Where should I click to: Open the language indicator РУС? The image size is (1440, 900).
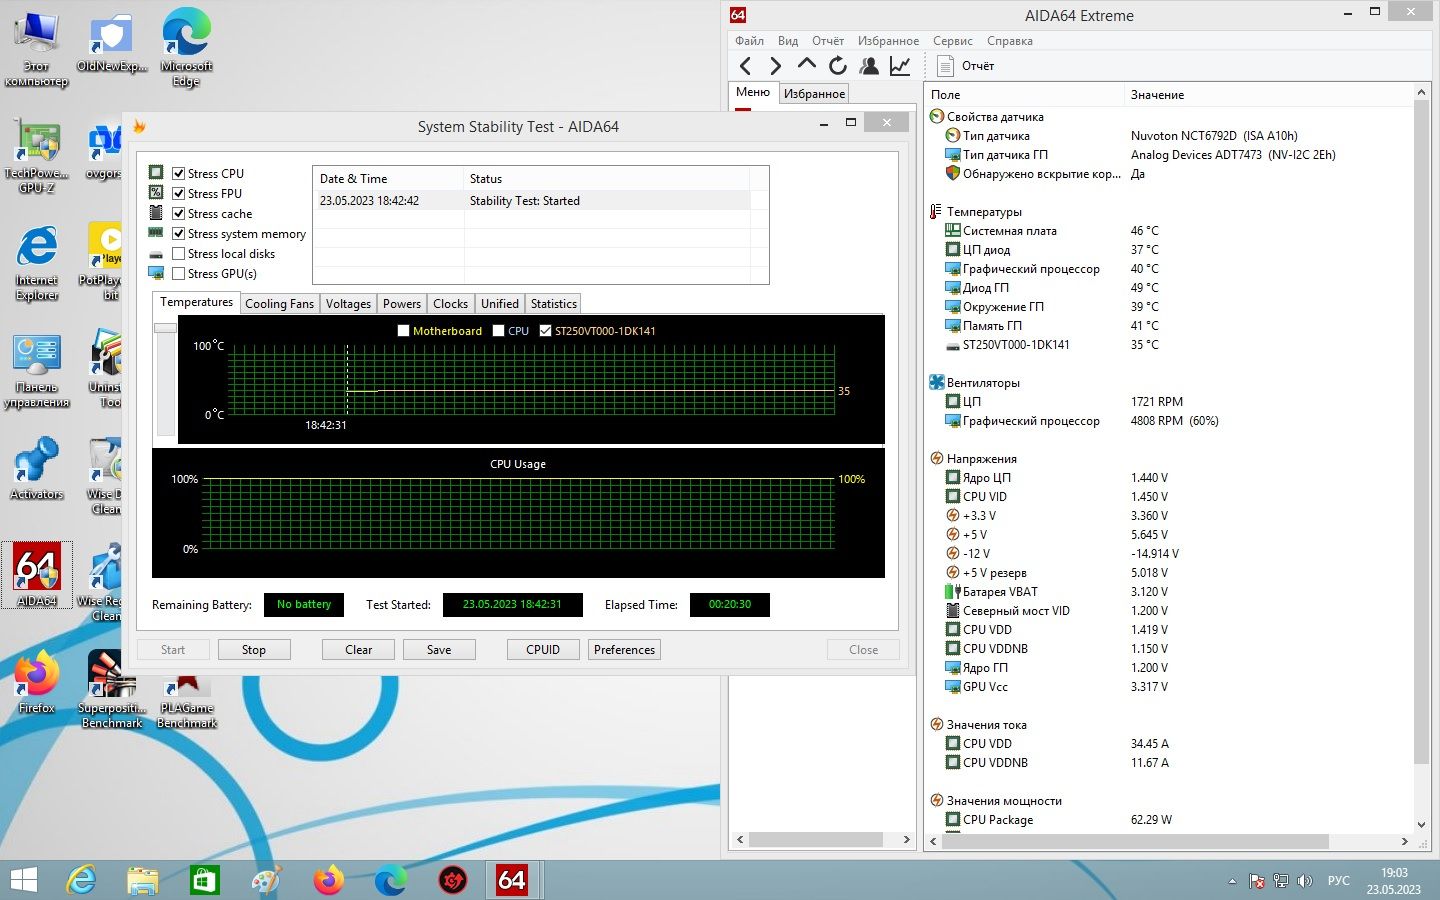tap(1338, 881)
